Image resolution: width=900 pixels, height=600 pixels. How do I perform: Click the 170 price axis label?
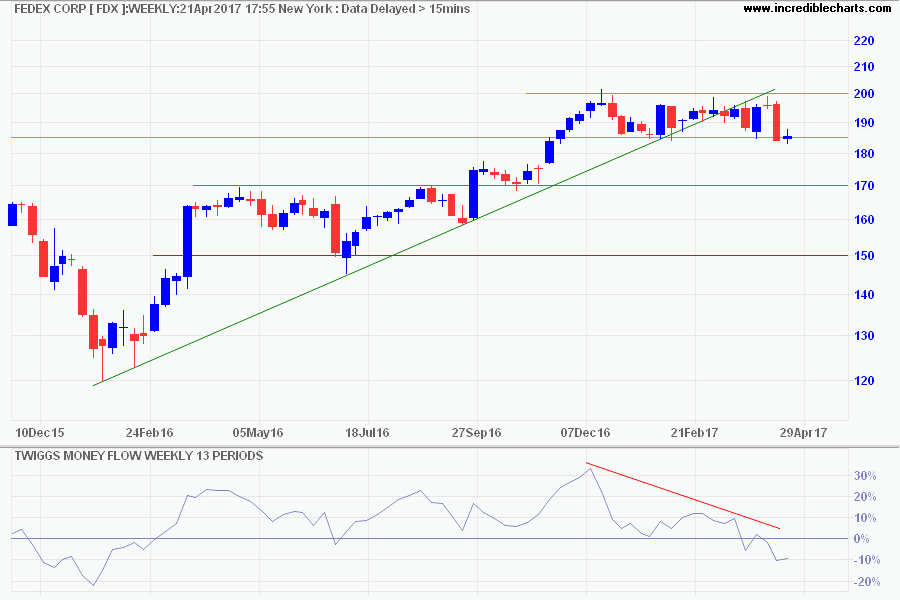pos(864,185)
